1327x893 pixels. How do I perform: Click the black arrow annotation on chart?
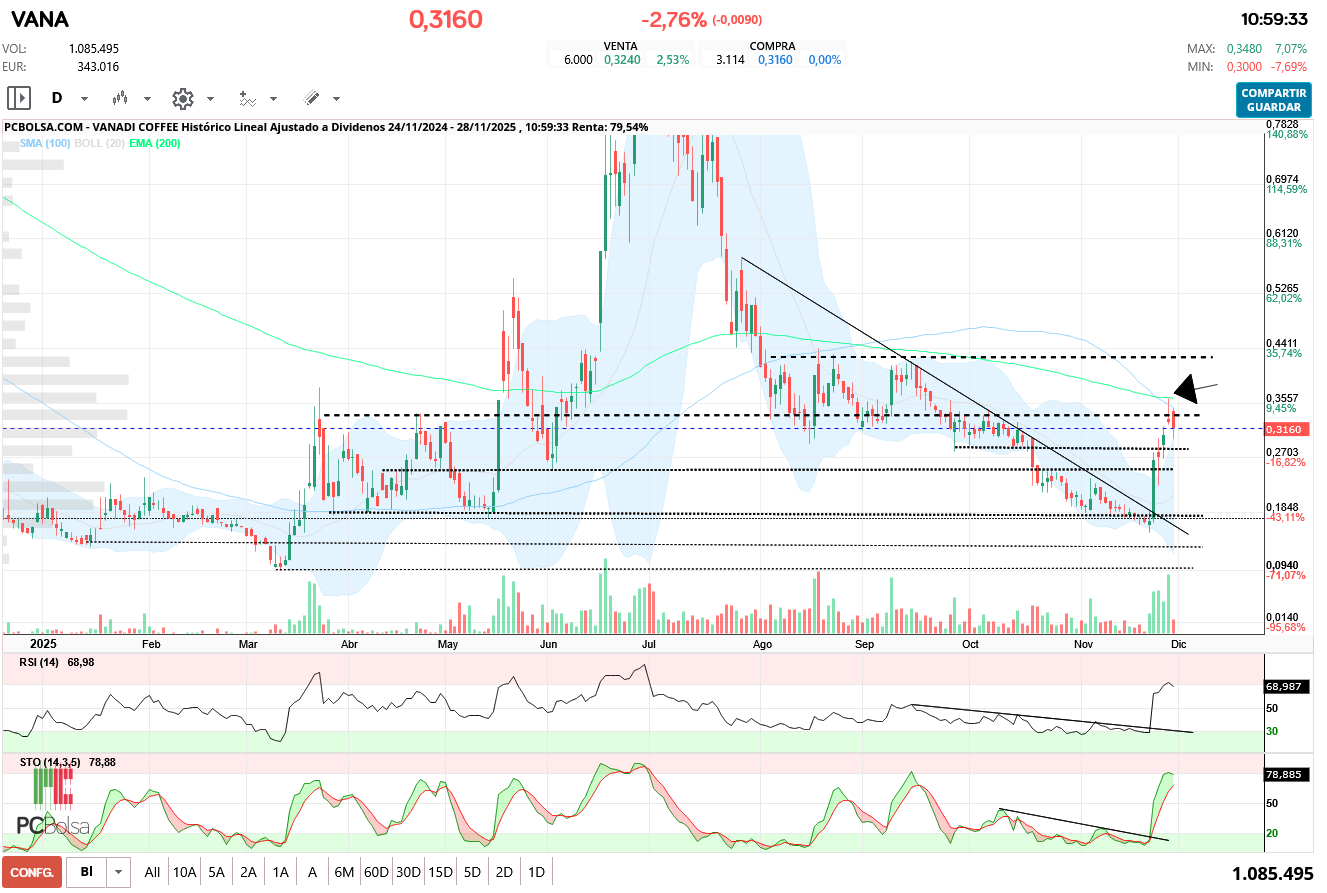coord(1194,388)
